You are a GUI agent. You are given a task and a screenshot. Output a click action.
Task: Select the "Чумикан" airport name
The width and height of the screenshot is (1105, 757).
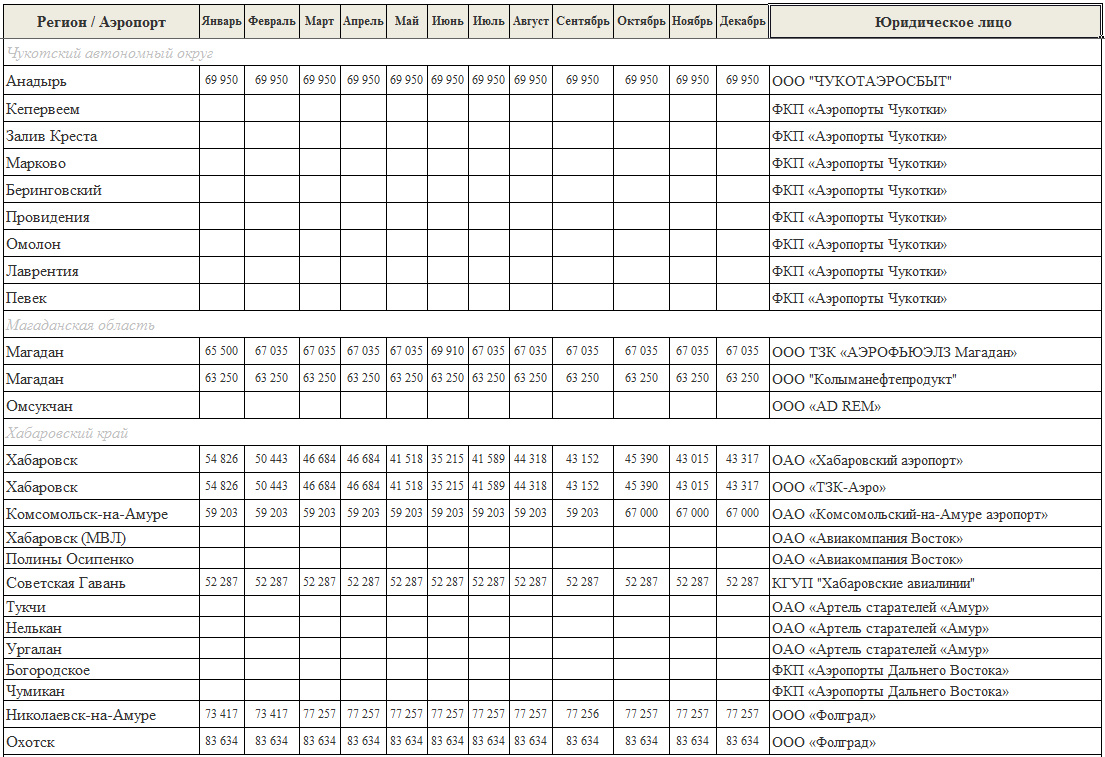(x=35, y=691)
